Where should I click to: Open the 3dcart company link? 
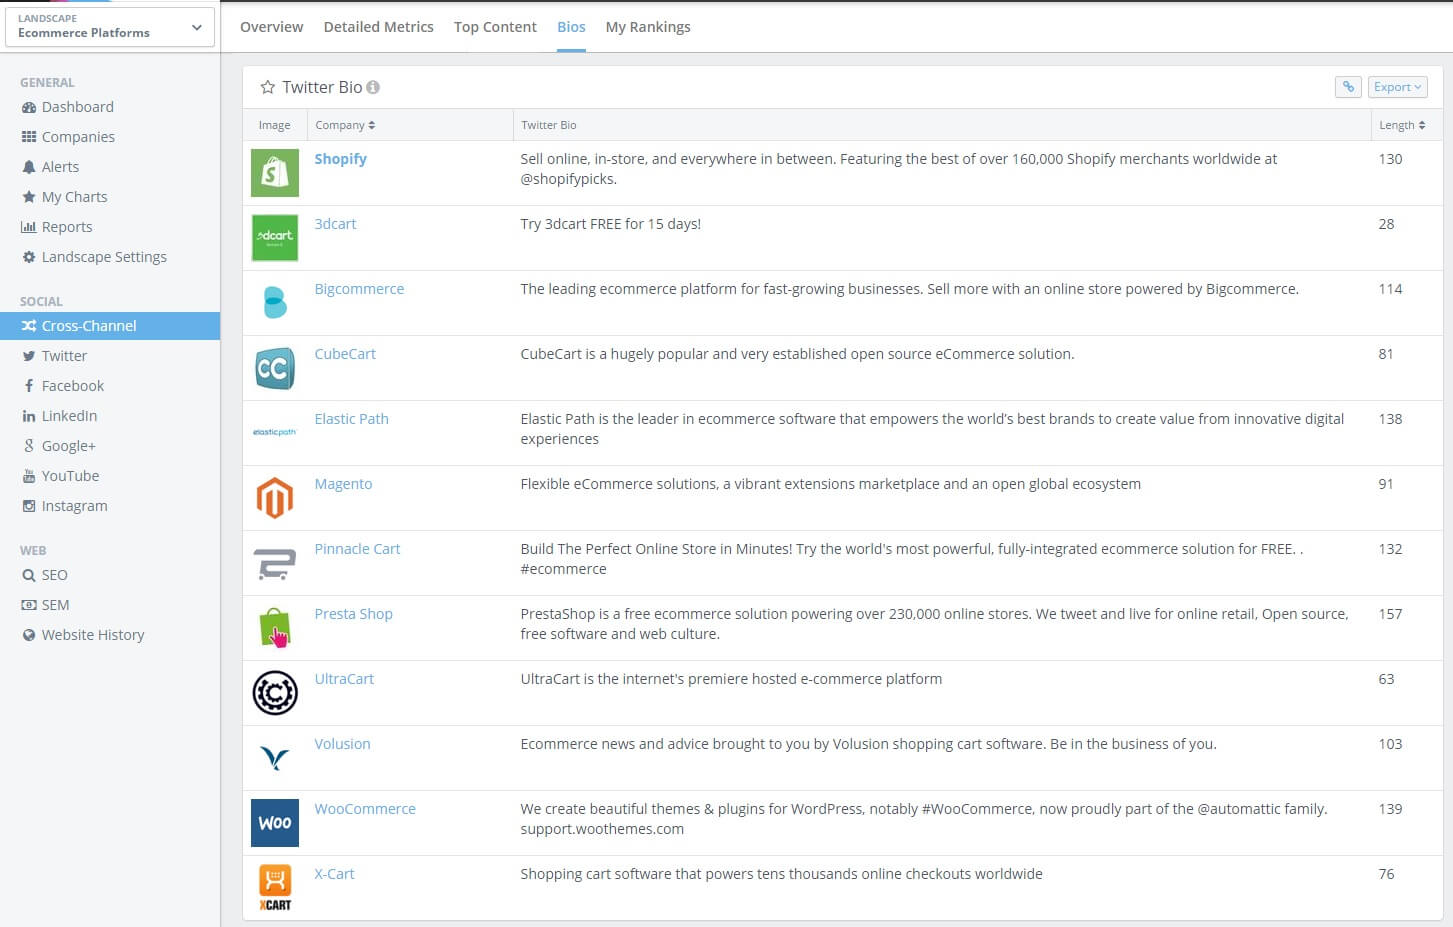(335, 224)
